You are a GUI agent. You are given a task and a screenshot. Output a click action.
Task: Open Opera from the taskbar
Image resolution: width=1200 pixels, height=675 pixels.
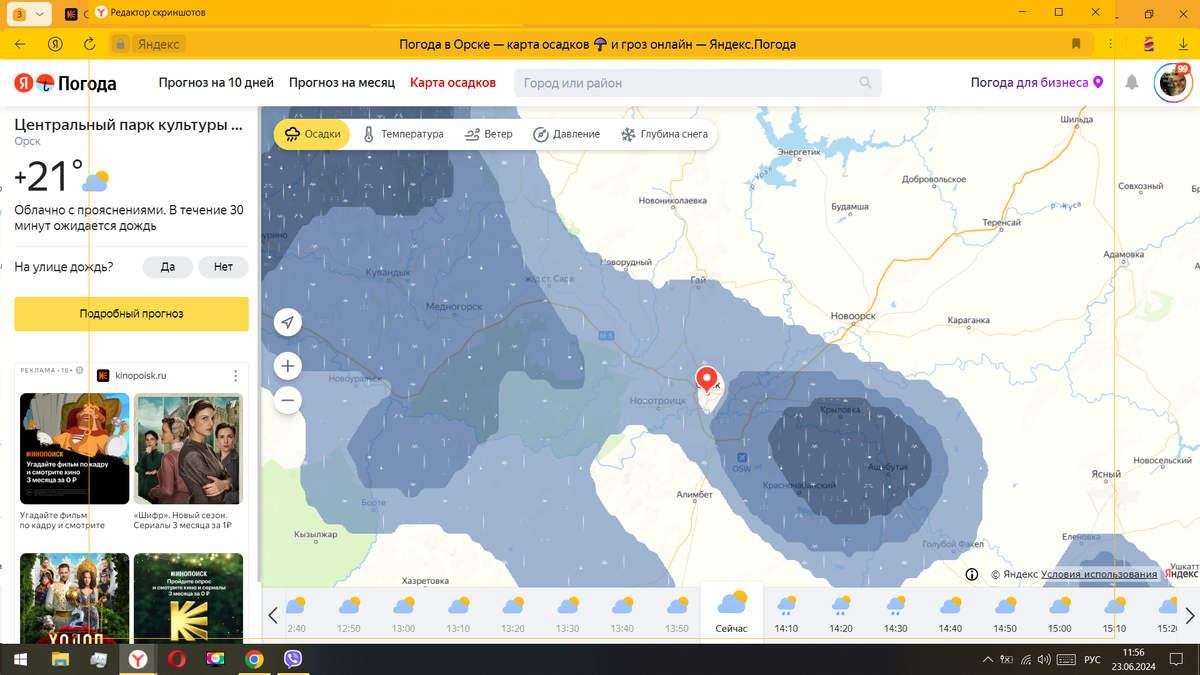(176, 660)
